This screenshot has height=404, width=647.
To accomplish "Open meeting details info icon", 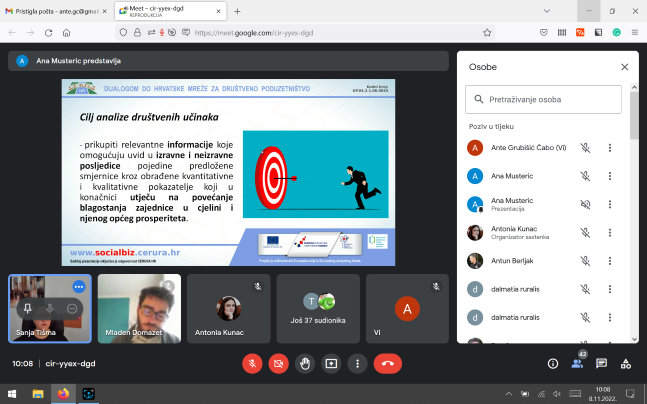I will point(552,363).
